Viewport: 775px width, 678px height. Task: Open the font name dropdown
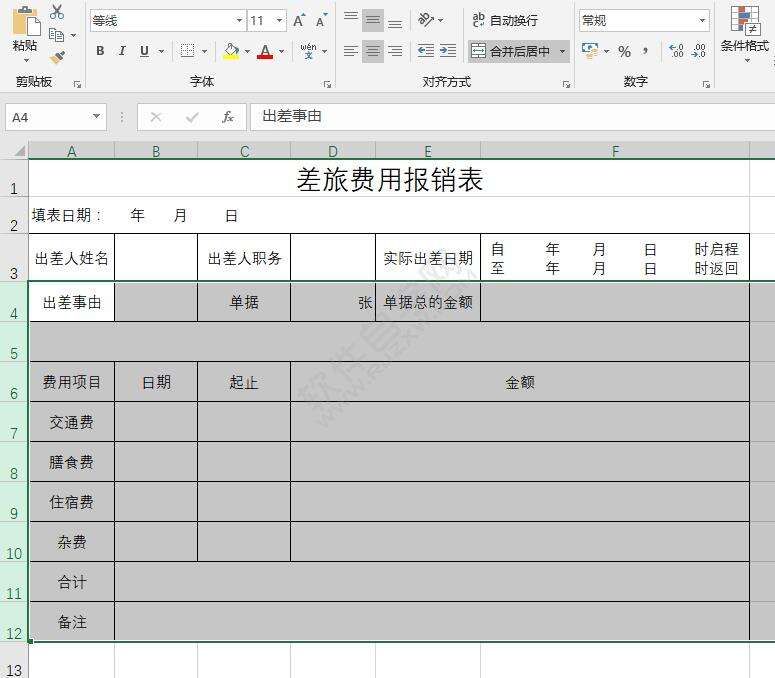tap(239, 20)
